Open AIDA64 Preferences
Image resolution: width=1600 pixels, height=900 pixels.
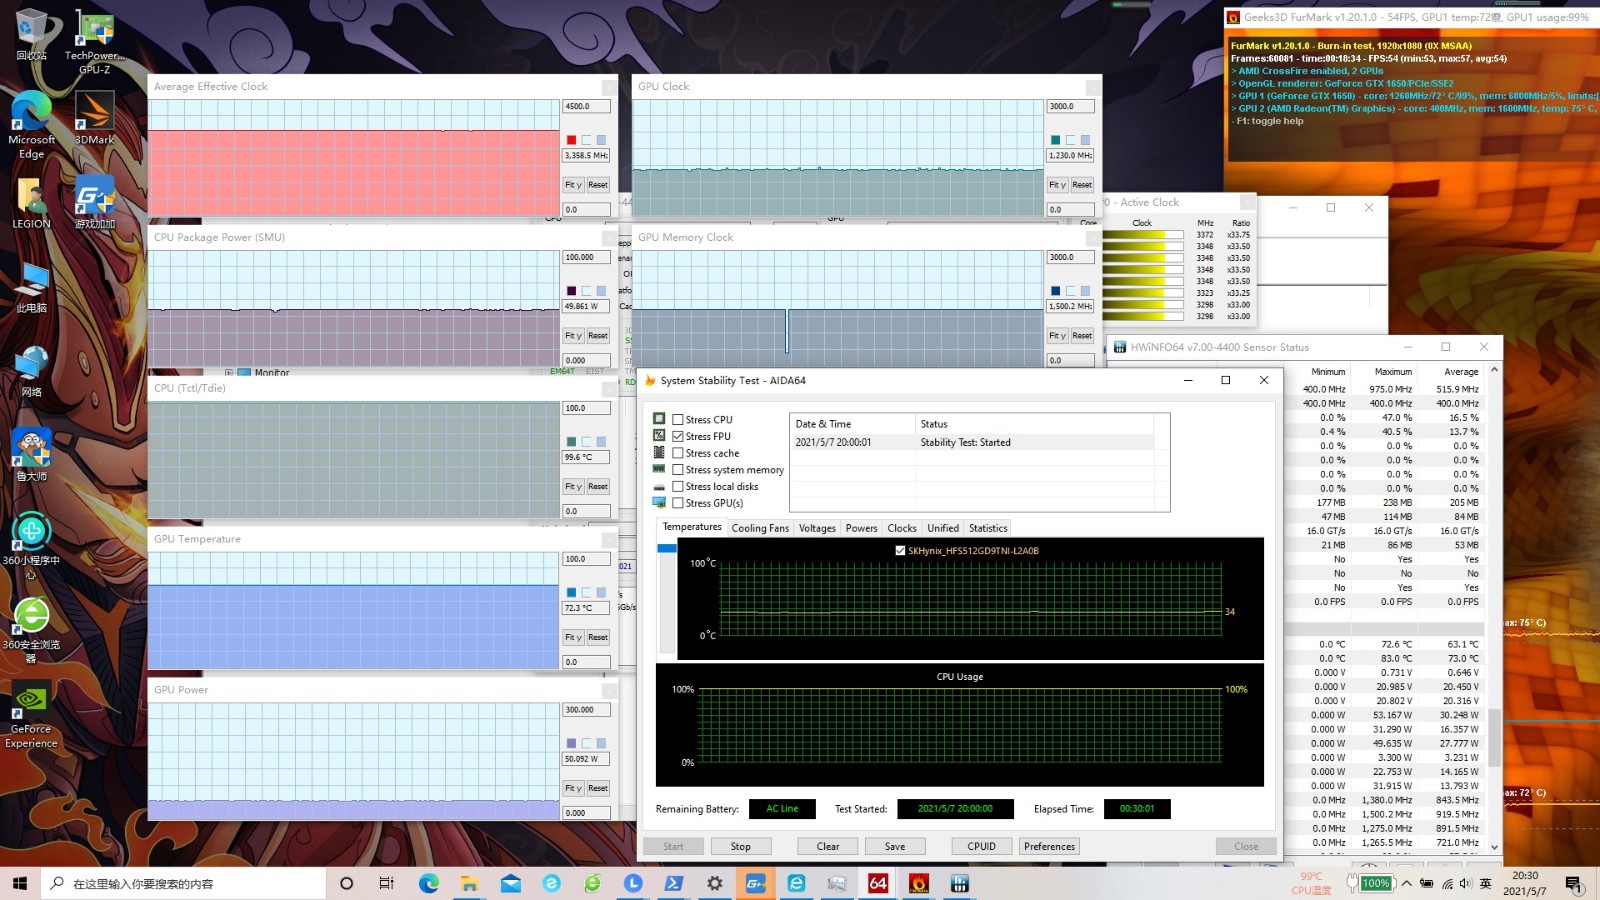pos(1050,846)
